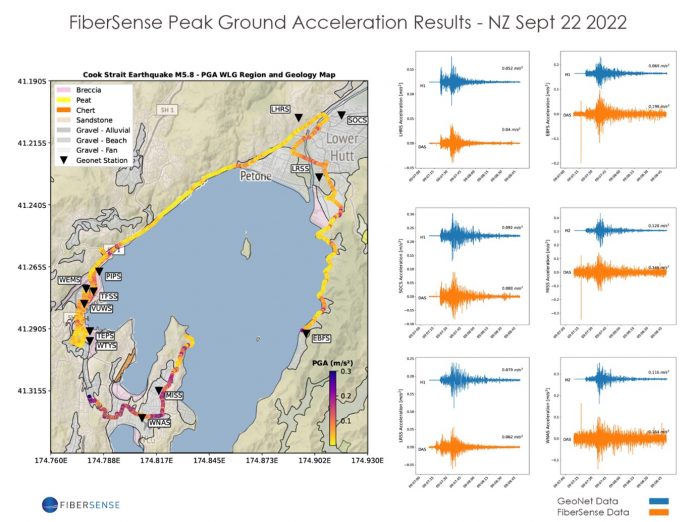
Task: Click the PIPS station triangle marker
Action: pos(99,271)
